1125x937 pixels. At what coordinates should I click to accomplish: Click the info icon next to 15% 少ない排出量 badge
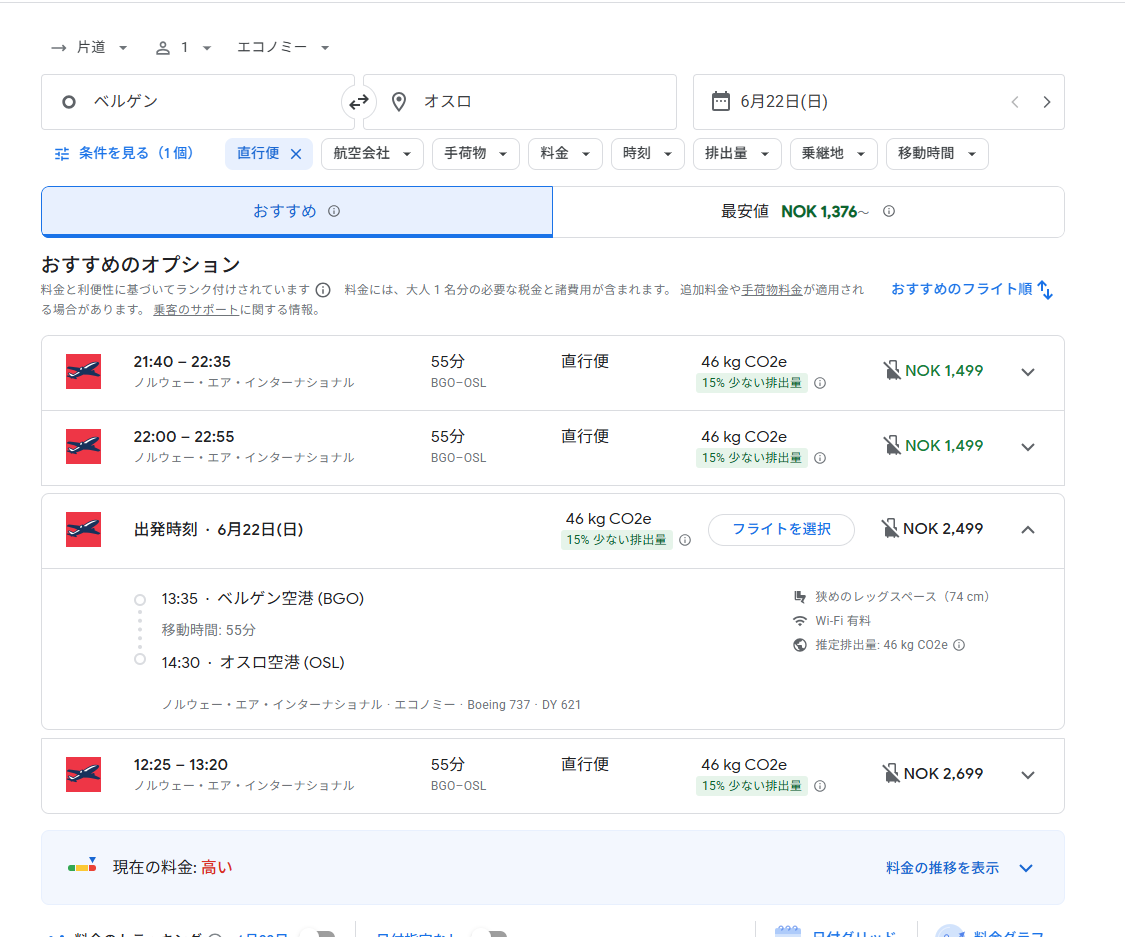[820, 383]
